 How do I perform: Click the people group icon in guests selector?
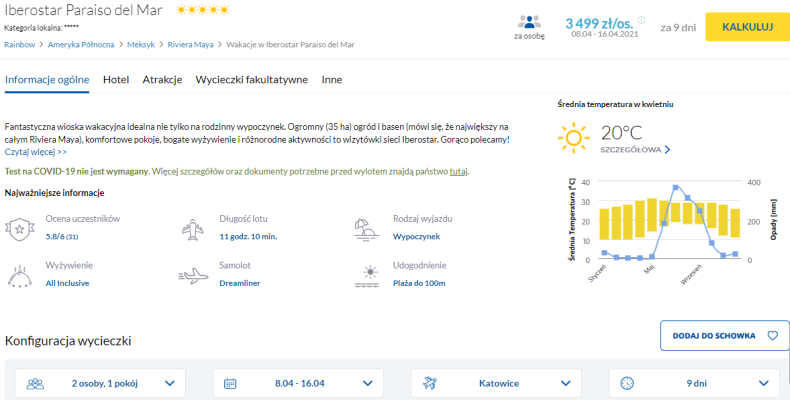pyautogui.click(x=35, y=383)
